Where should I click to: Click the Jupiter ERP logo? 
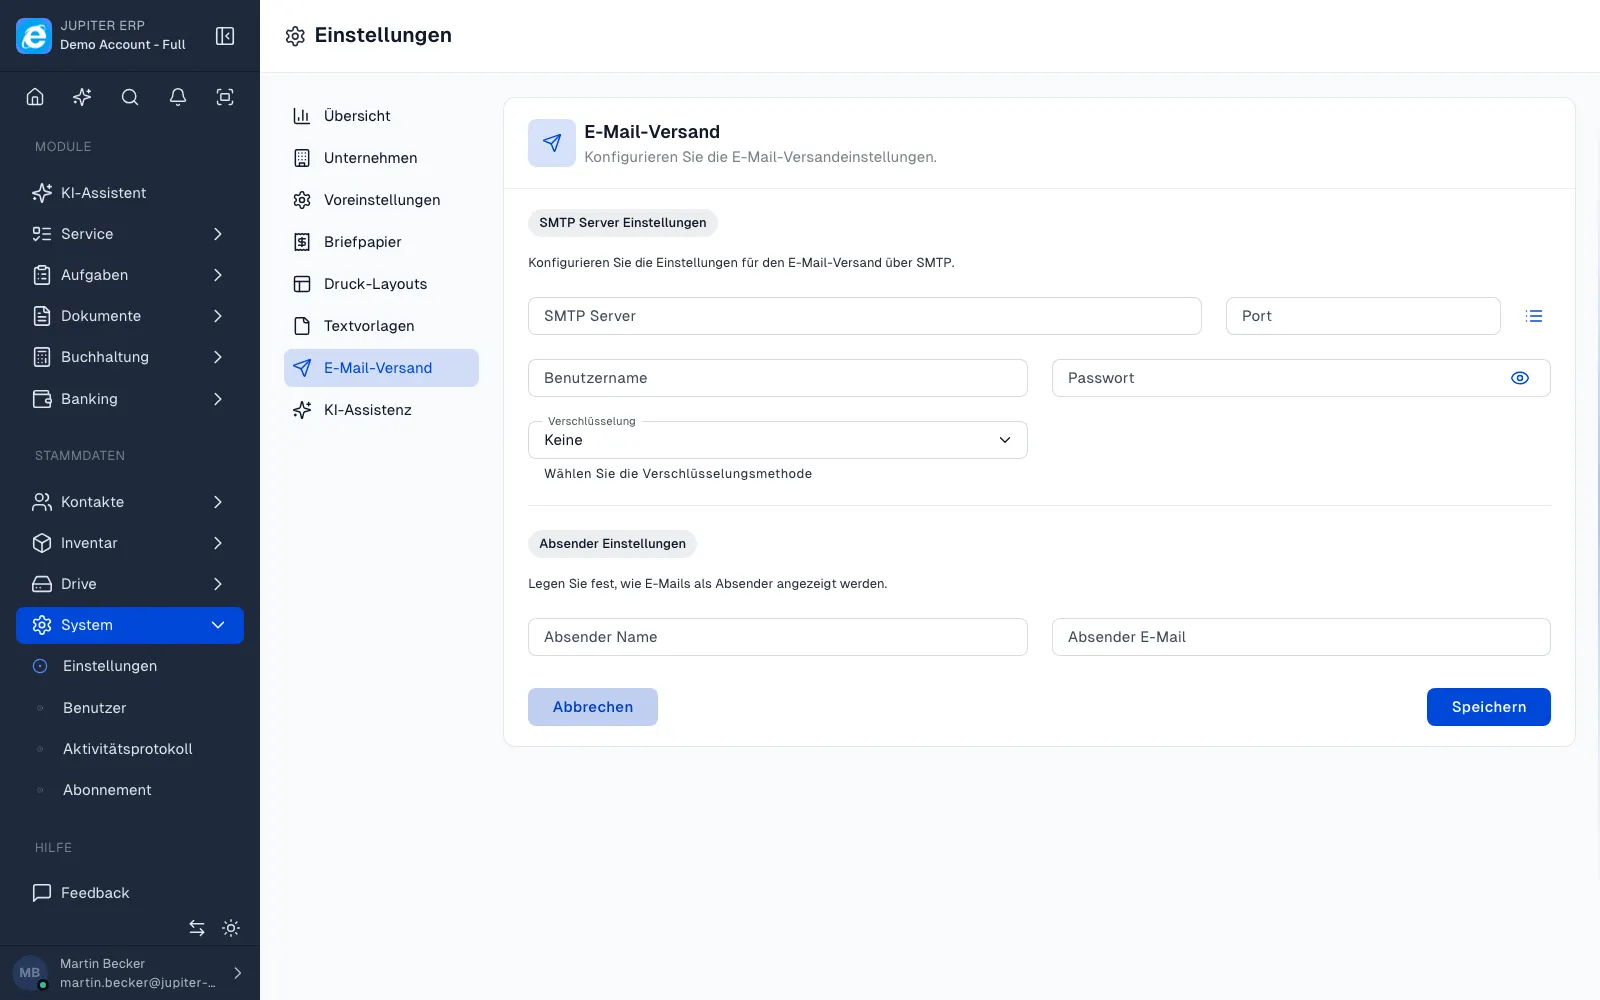34,36
